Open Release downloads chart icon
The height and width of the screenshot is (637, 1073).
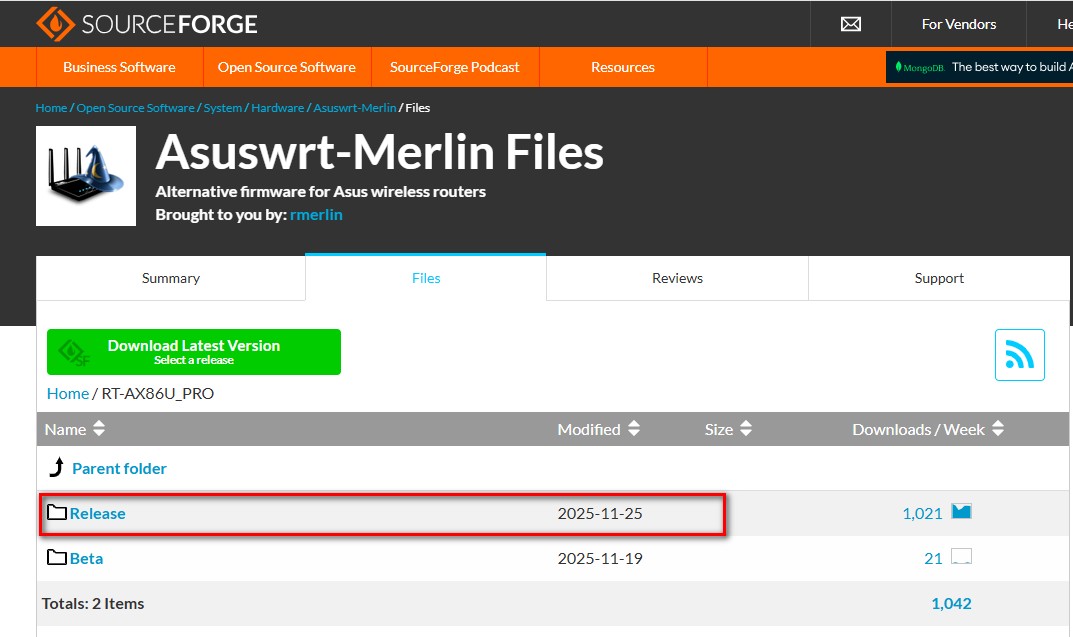pos(961,511)
